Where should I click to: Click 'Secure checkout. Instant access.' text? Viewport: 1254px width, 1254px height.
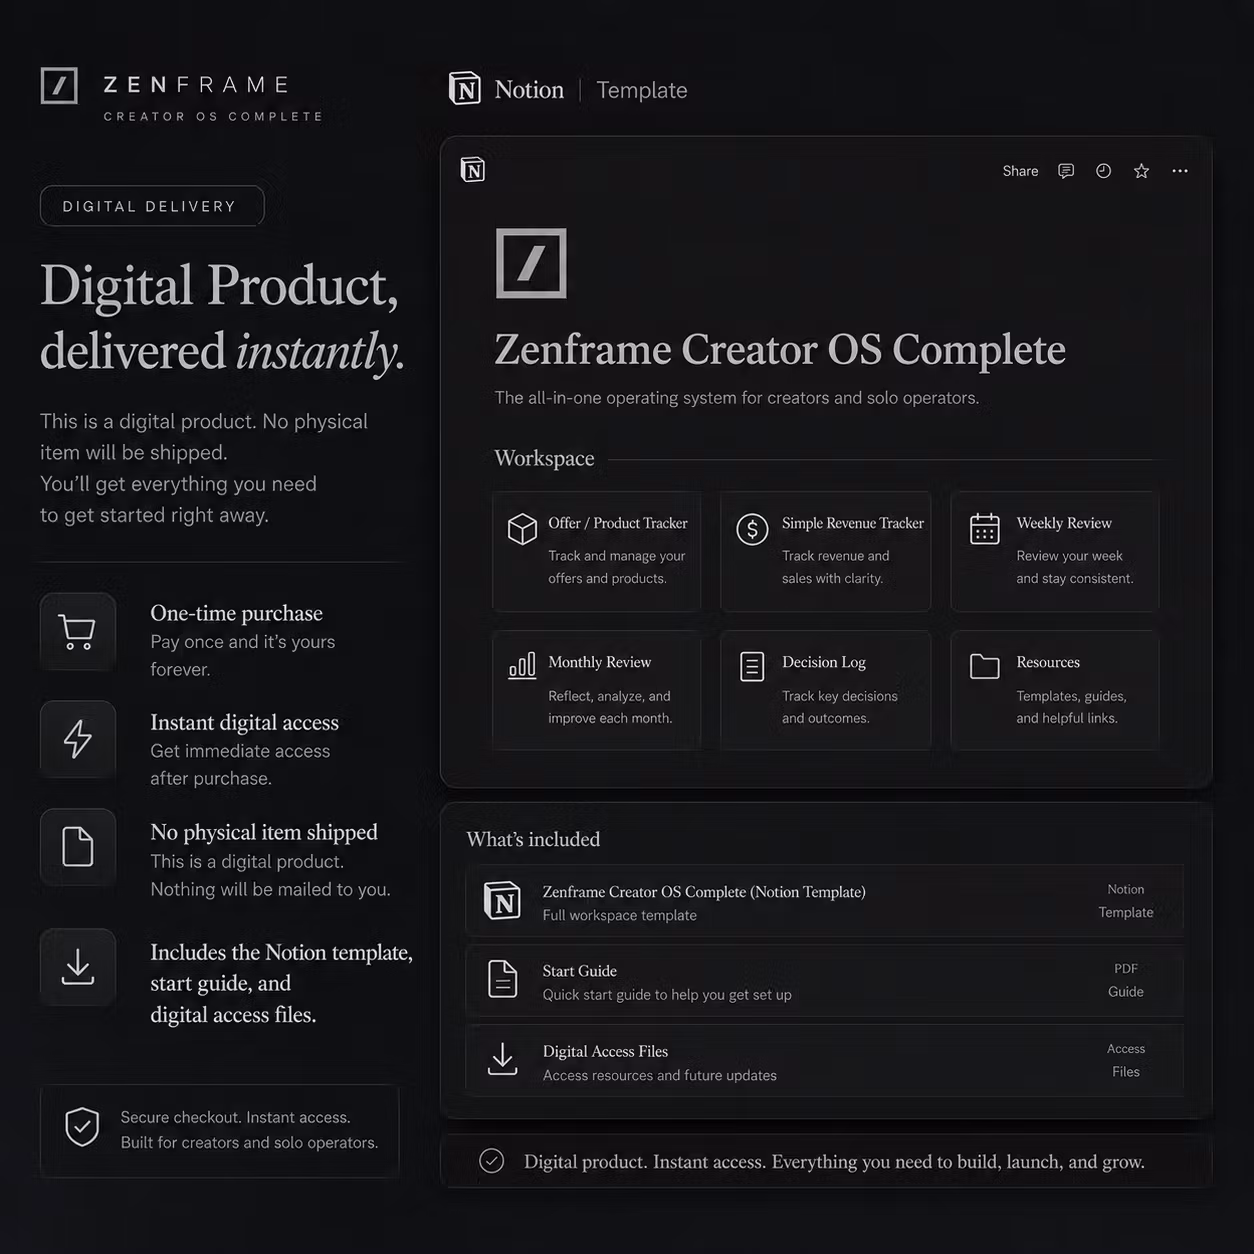235,1117
